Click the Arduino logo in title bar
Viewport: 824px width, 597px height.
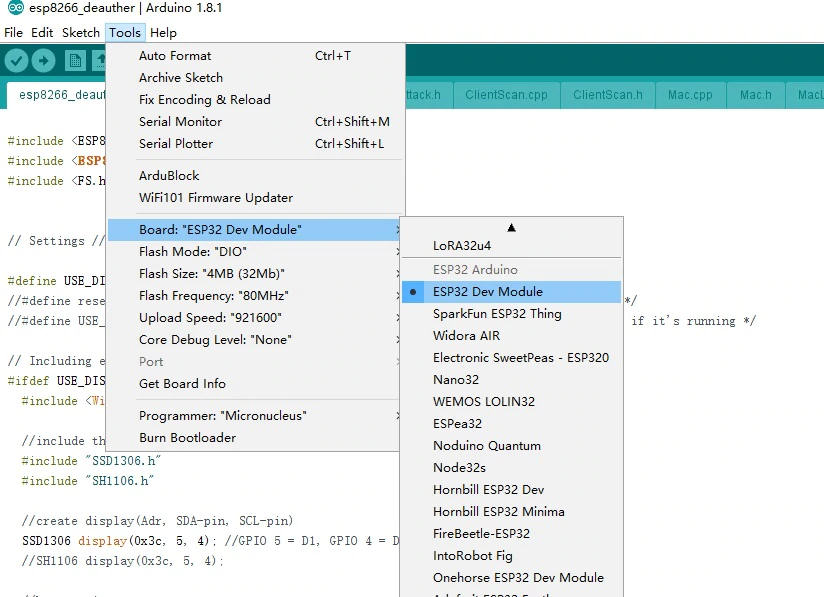point(15,7)
